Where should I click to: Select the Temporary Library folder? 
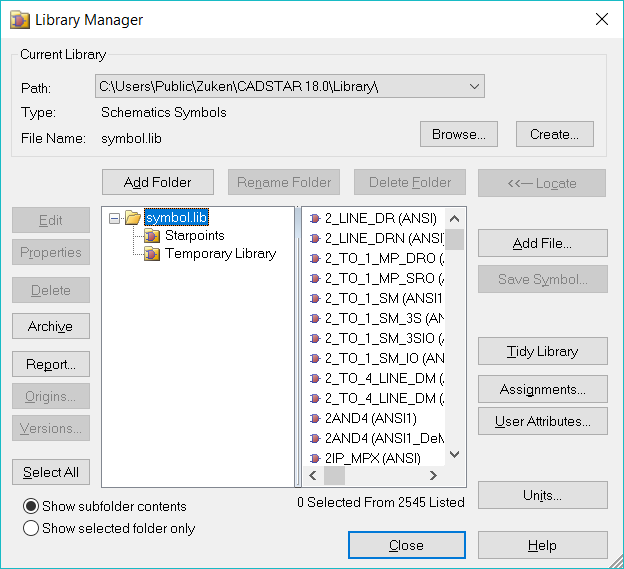pos(220,253)
